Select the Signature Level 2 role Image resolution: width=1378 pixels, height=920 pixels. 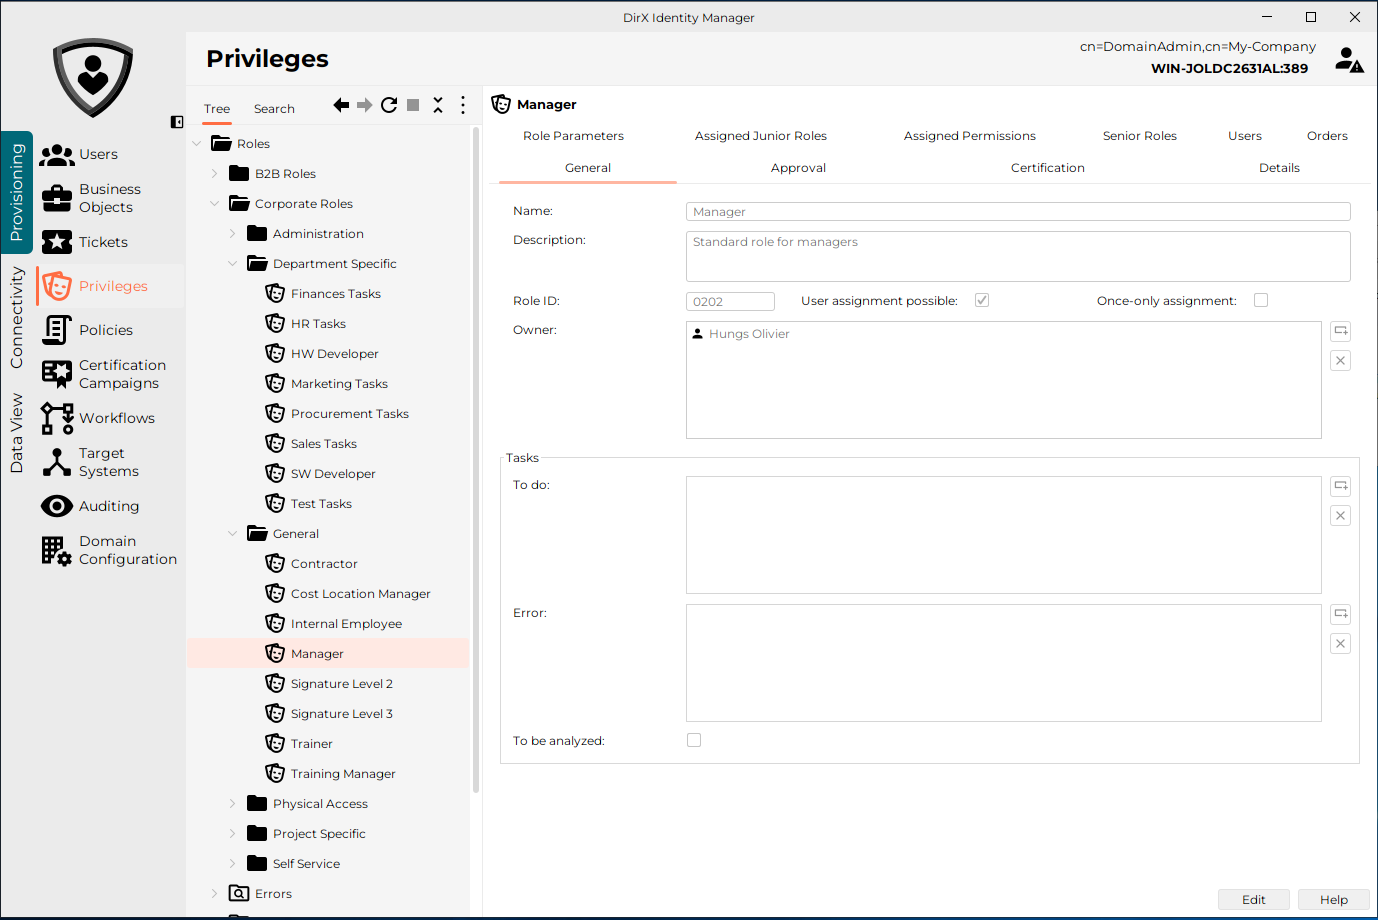[x=341, y=684]
